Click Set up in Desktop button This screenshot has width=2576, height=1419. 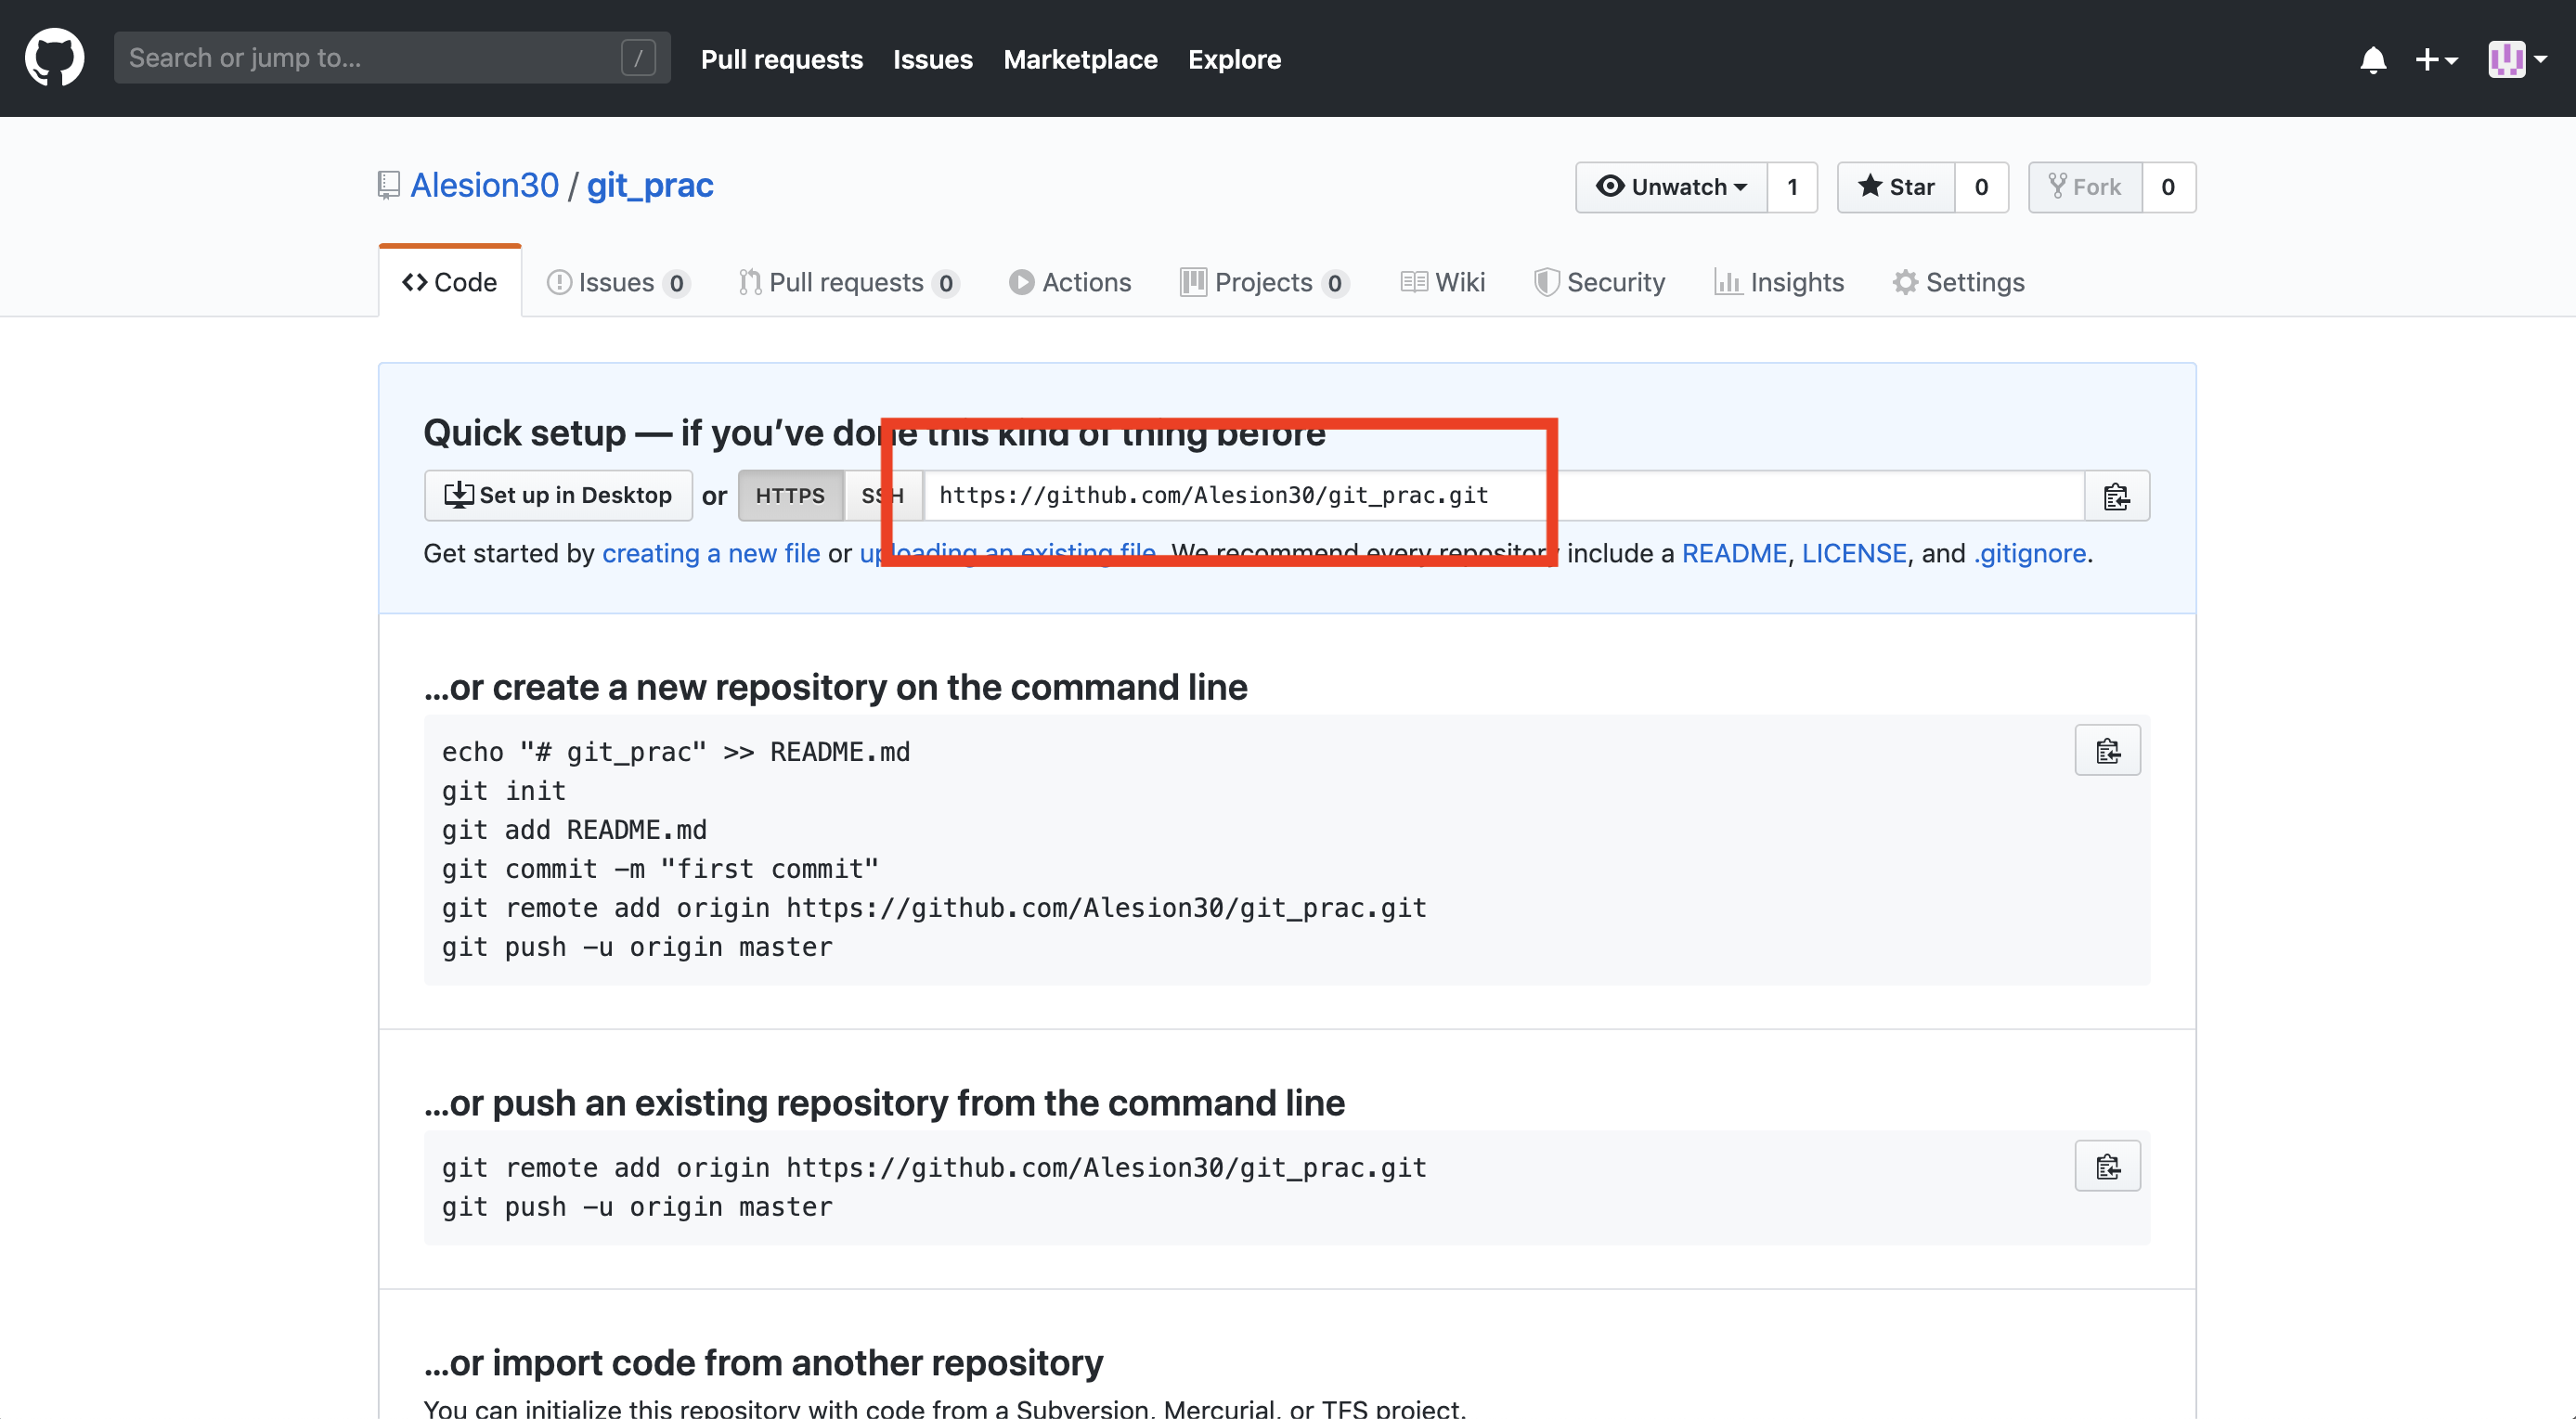pos(558,495)
